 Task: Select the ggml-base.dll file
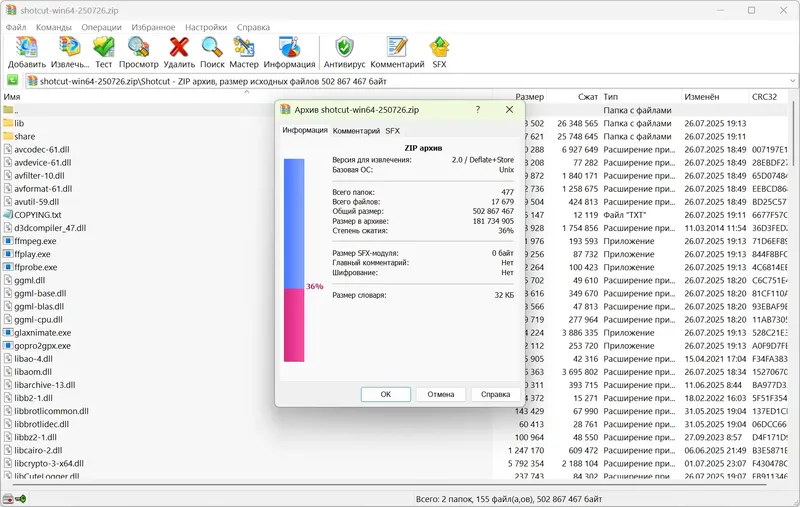coord(40,293)
